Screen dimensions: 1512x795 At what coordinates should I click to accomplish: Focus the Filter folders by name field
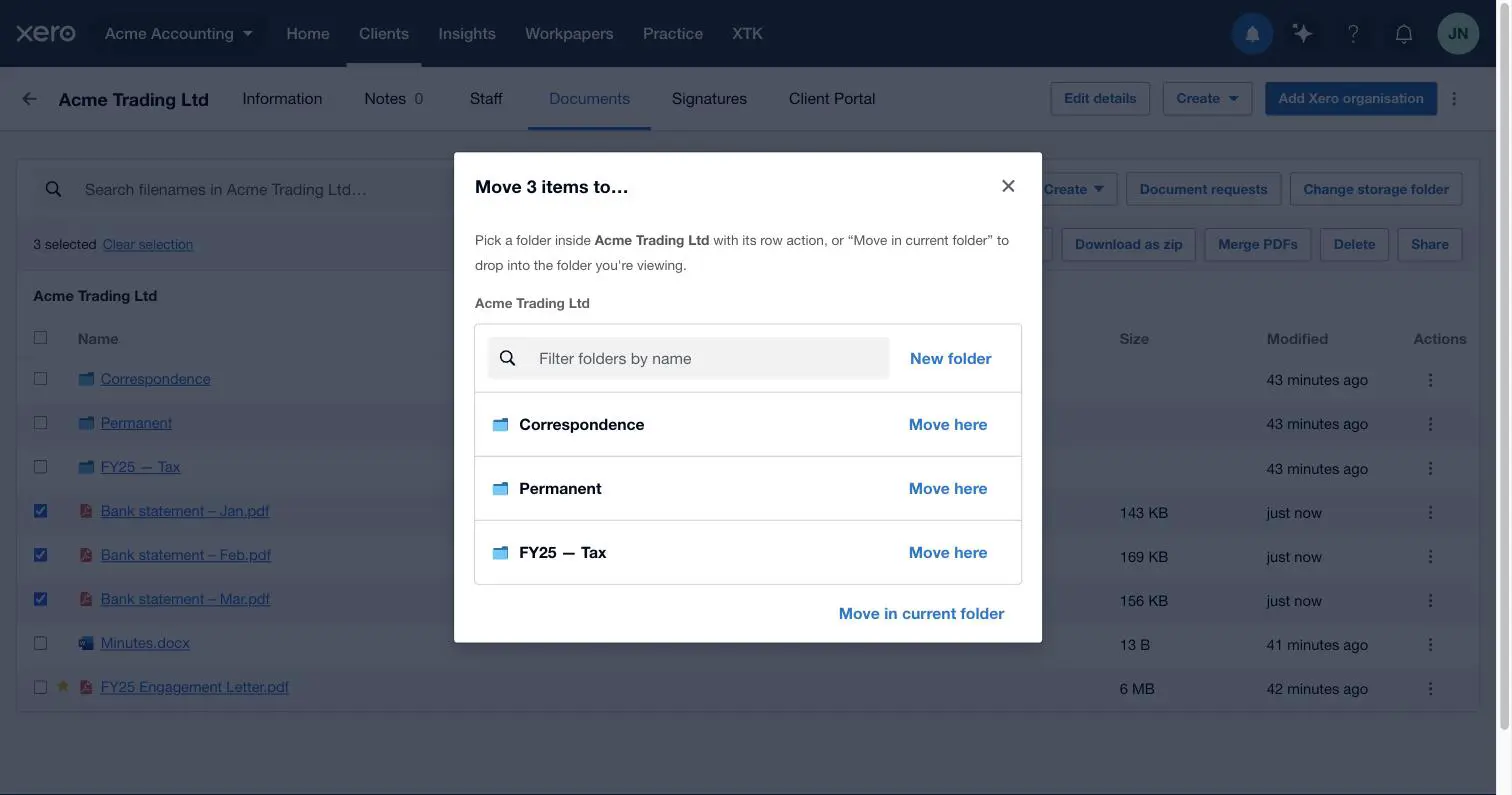pos(688,358)
